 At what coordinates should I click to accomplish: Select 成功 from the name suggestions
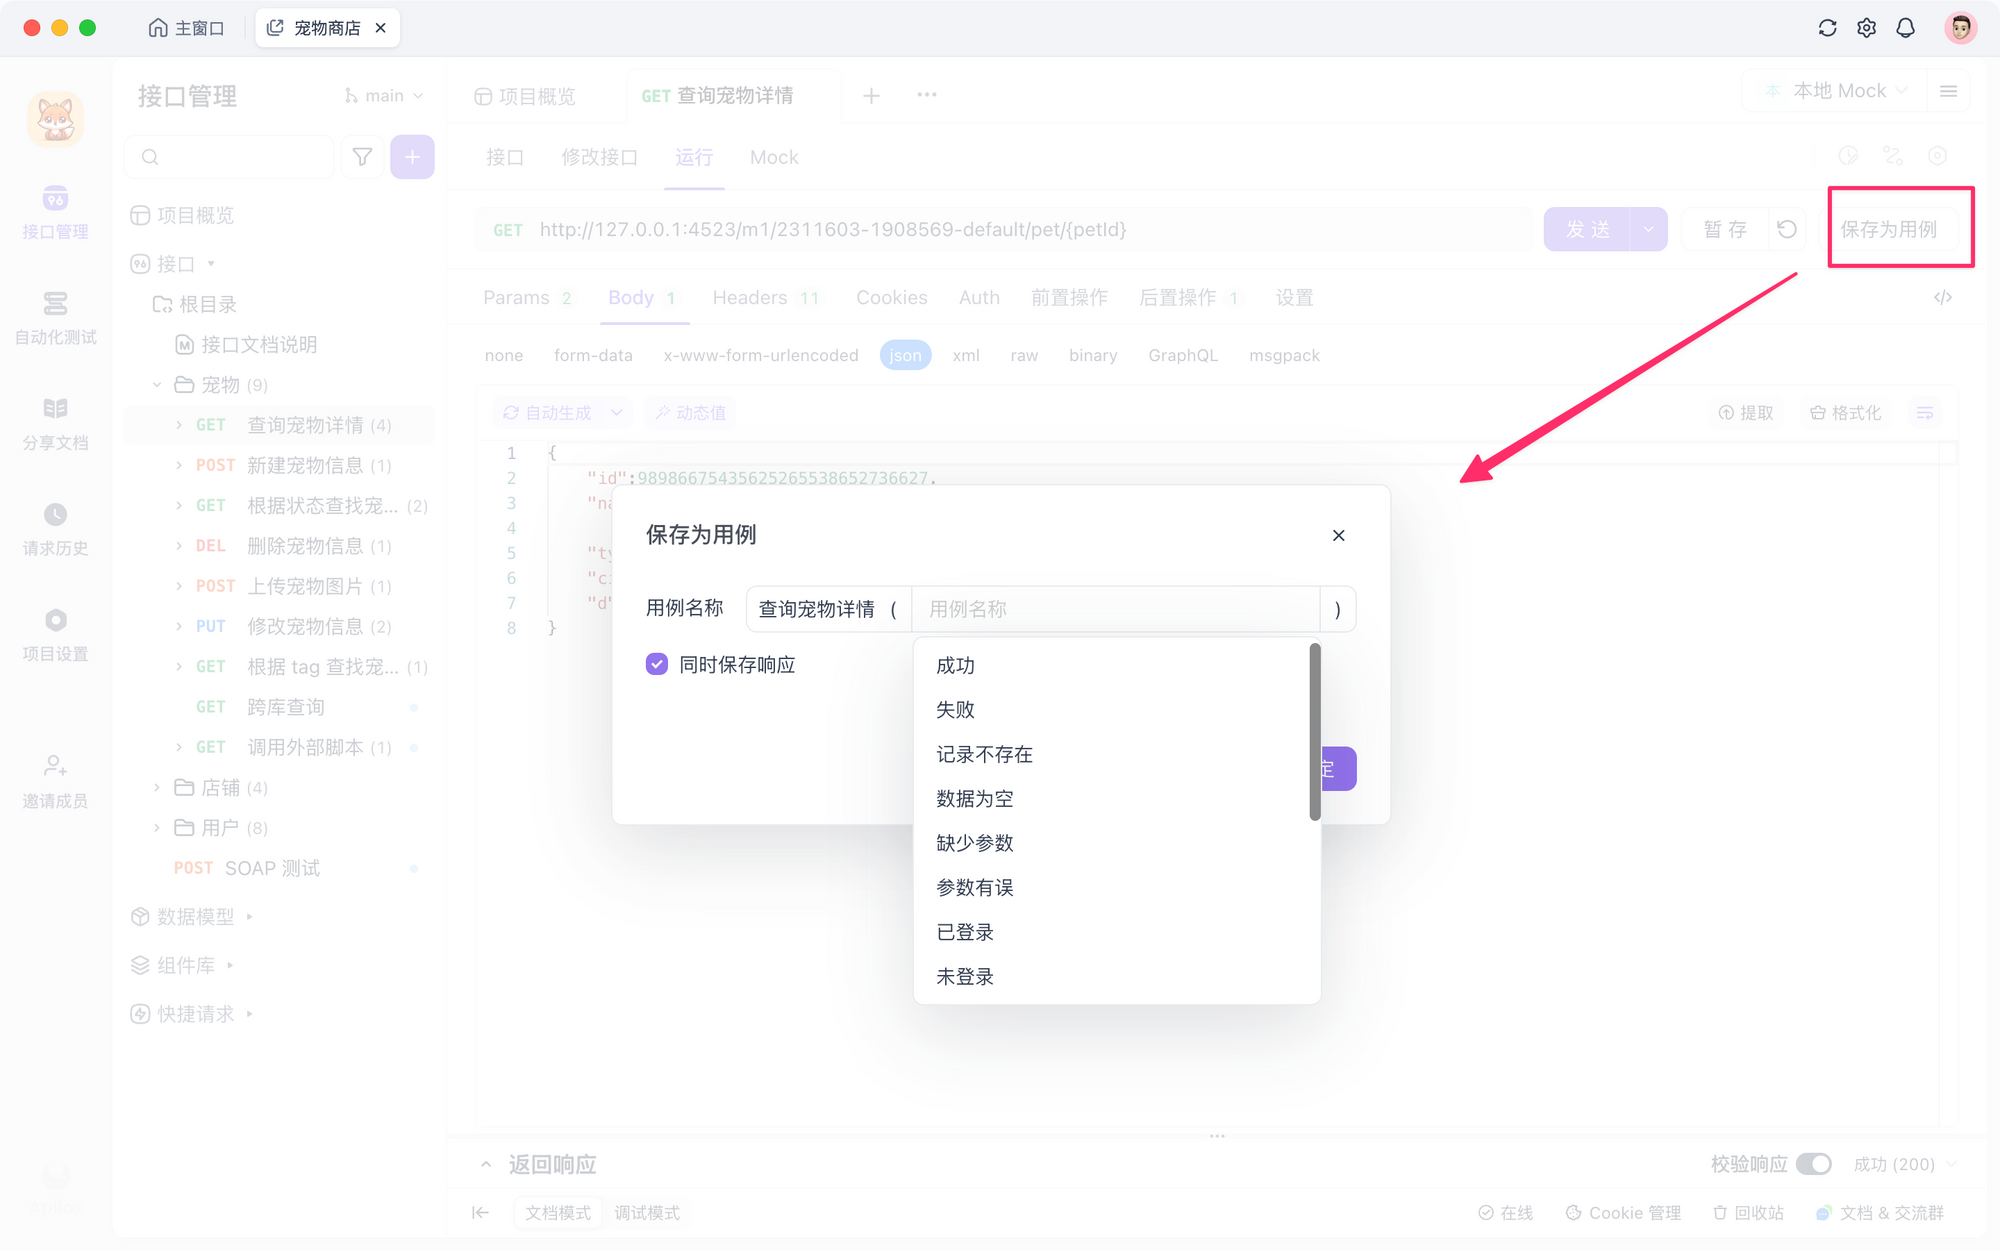pos(1111,666)
